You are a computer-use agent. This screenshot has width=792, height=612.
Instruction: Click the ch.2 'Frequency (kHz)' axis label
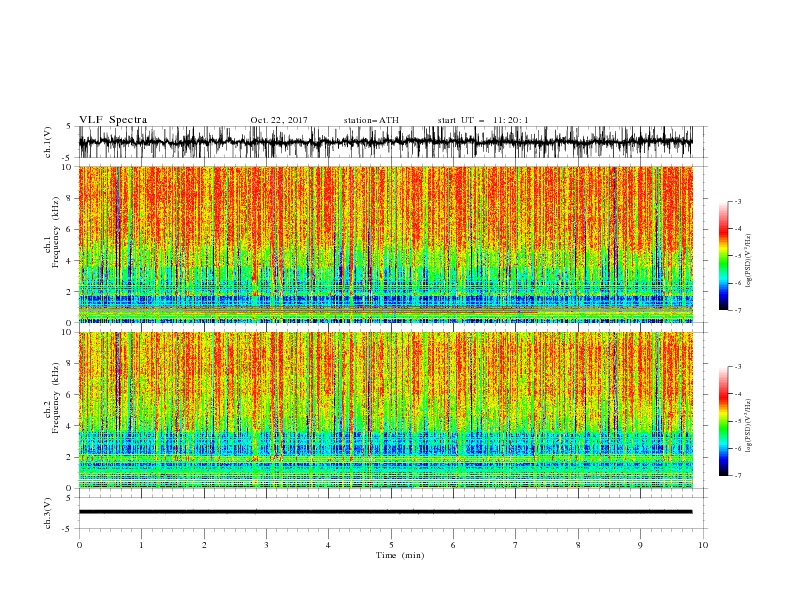57,397
